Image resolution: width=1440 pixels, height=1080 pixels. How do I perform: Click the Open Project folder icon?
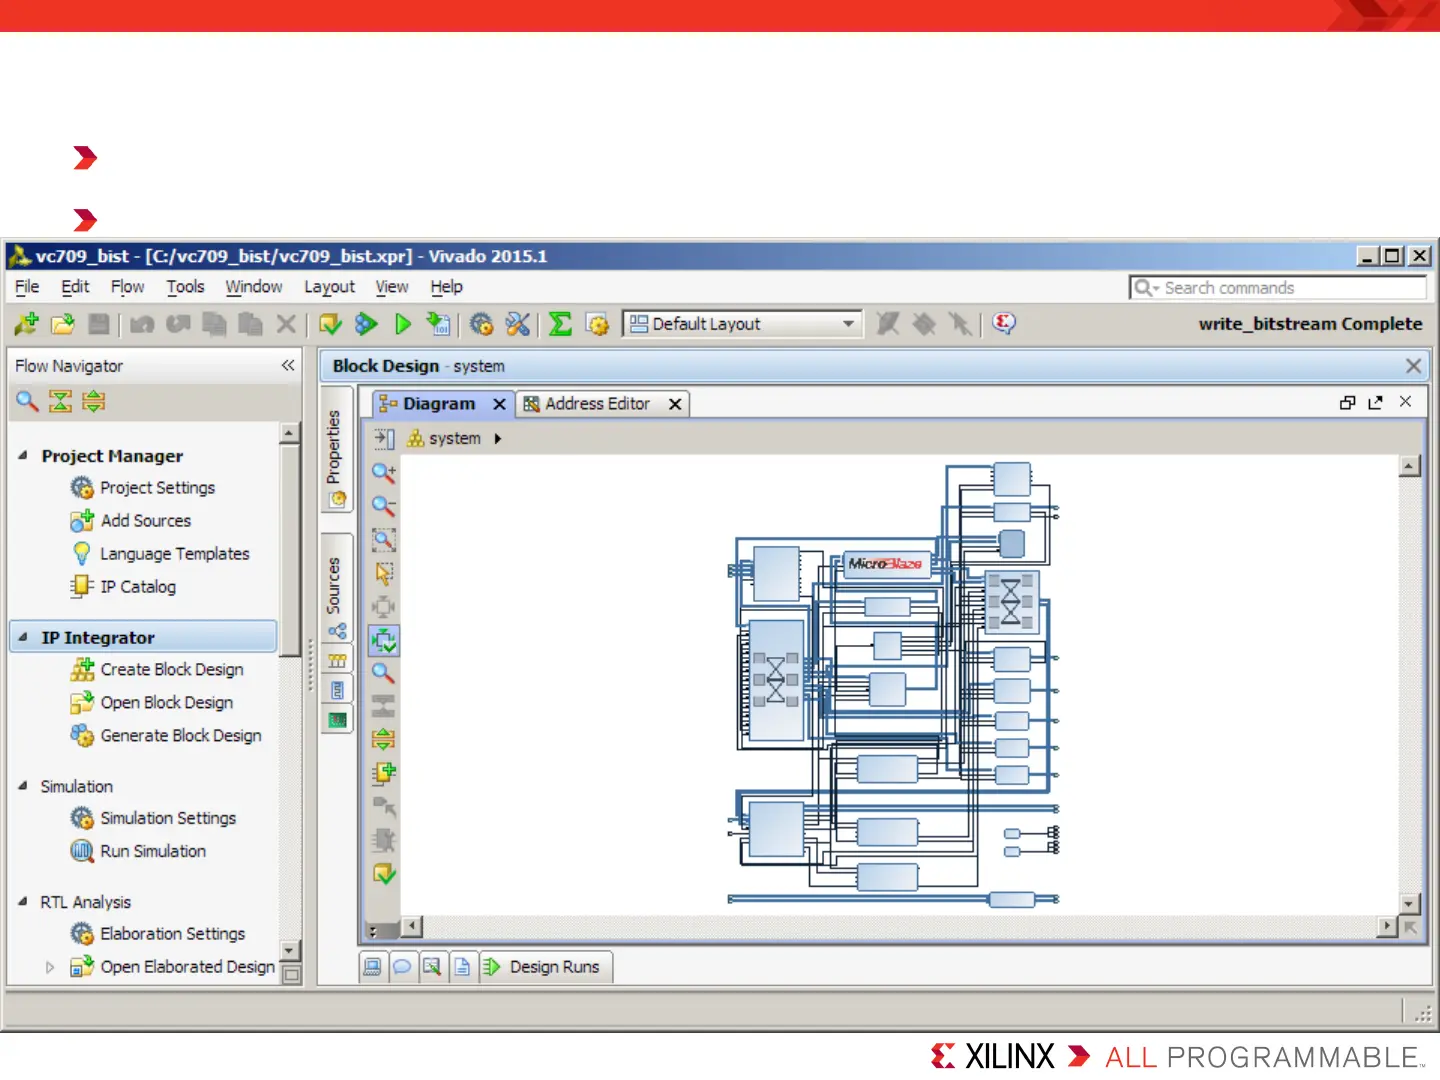tap(63, 324)
